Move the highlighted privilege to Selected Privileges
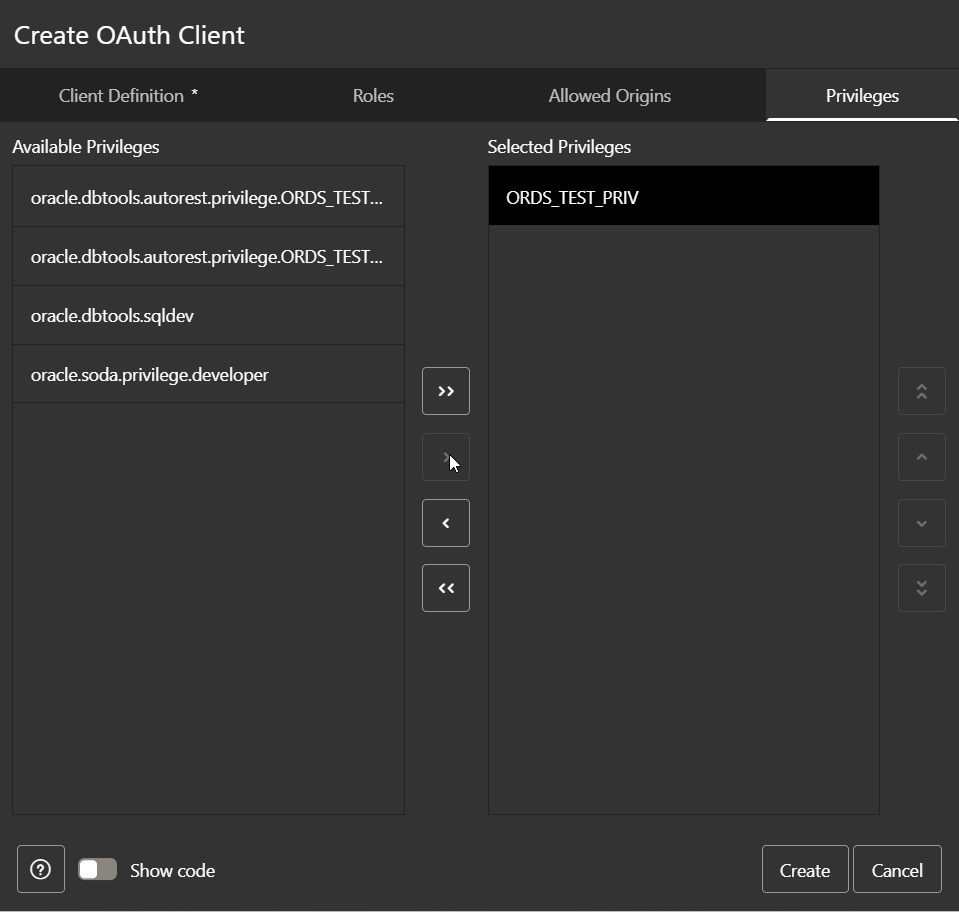This screenshot has height=912, width=959. [x=445, y=457]
